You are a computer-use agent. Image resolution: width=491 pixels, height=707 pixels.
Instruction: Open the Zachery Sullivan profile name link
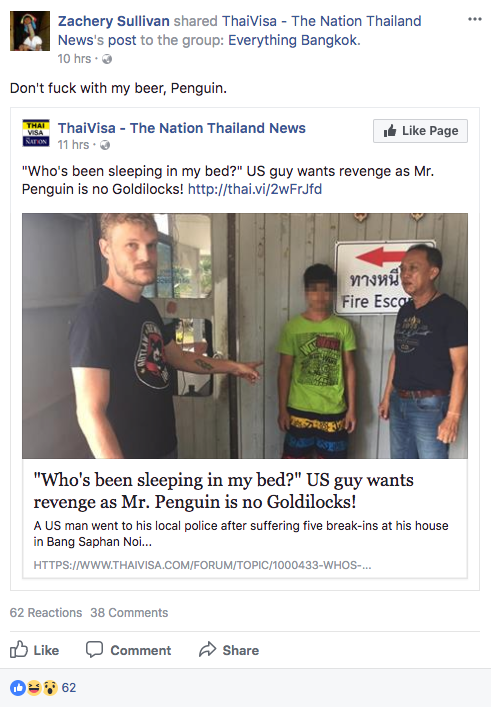pyautogui.click(x=114, y=21)
